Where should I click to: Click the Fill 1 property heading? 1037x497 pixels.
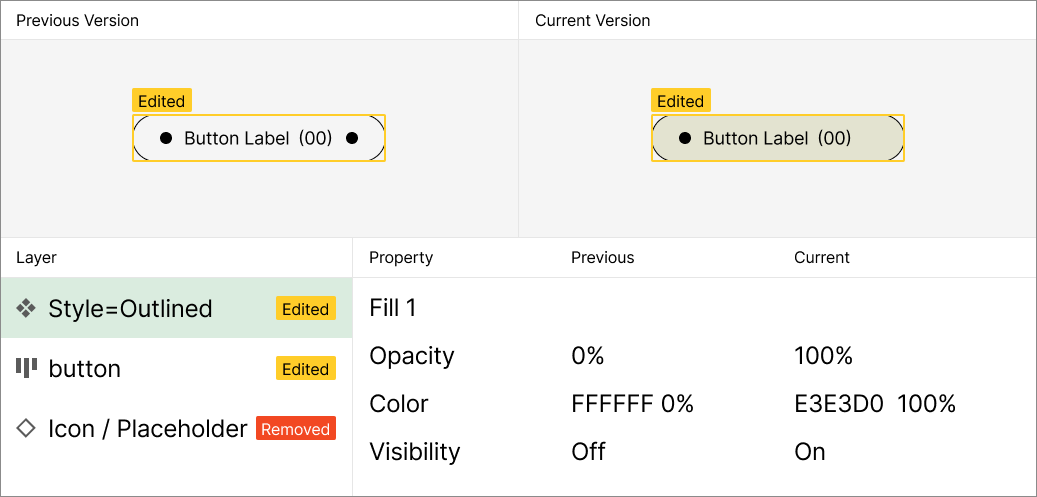pyautogui.click(x=393, y=308)
